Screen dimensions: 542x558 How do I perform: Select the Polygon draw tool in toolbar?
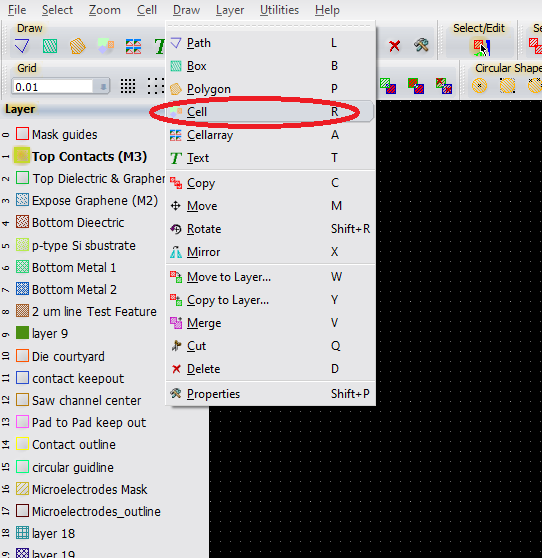tap(78, 46)
